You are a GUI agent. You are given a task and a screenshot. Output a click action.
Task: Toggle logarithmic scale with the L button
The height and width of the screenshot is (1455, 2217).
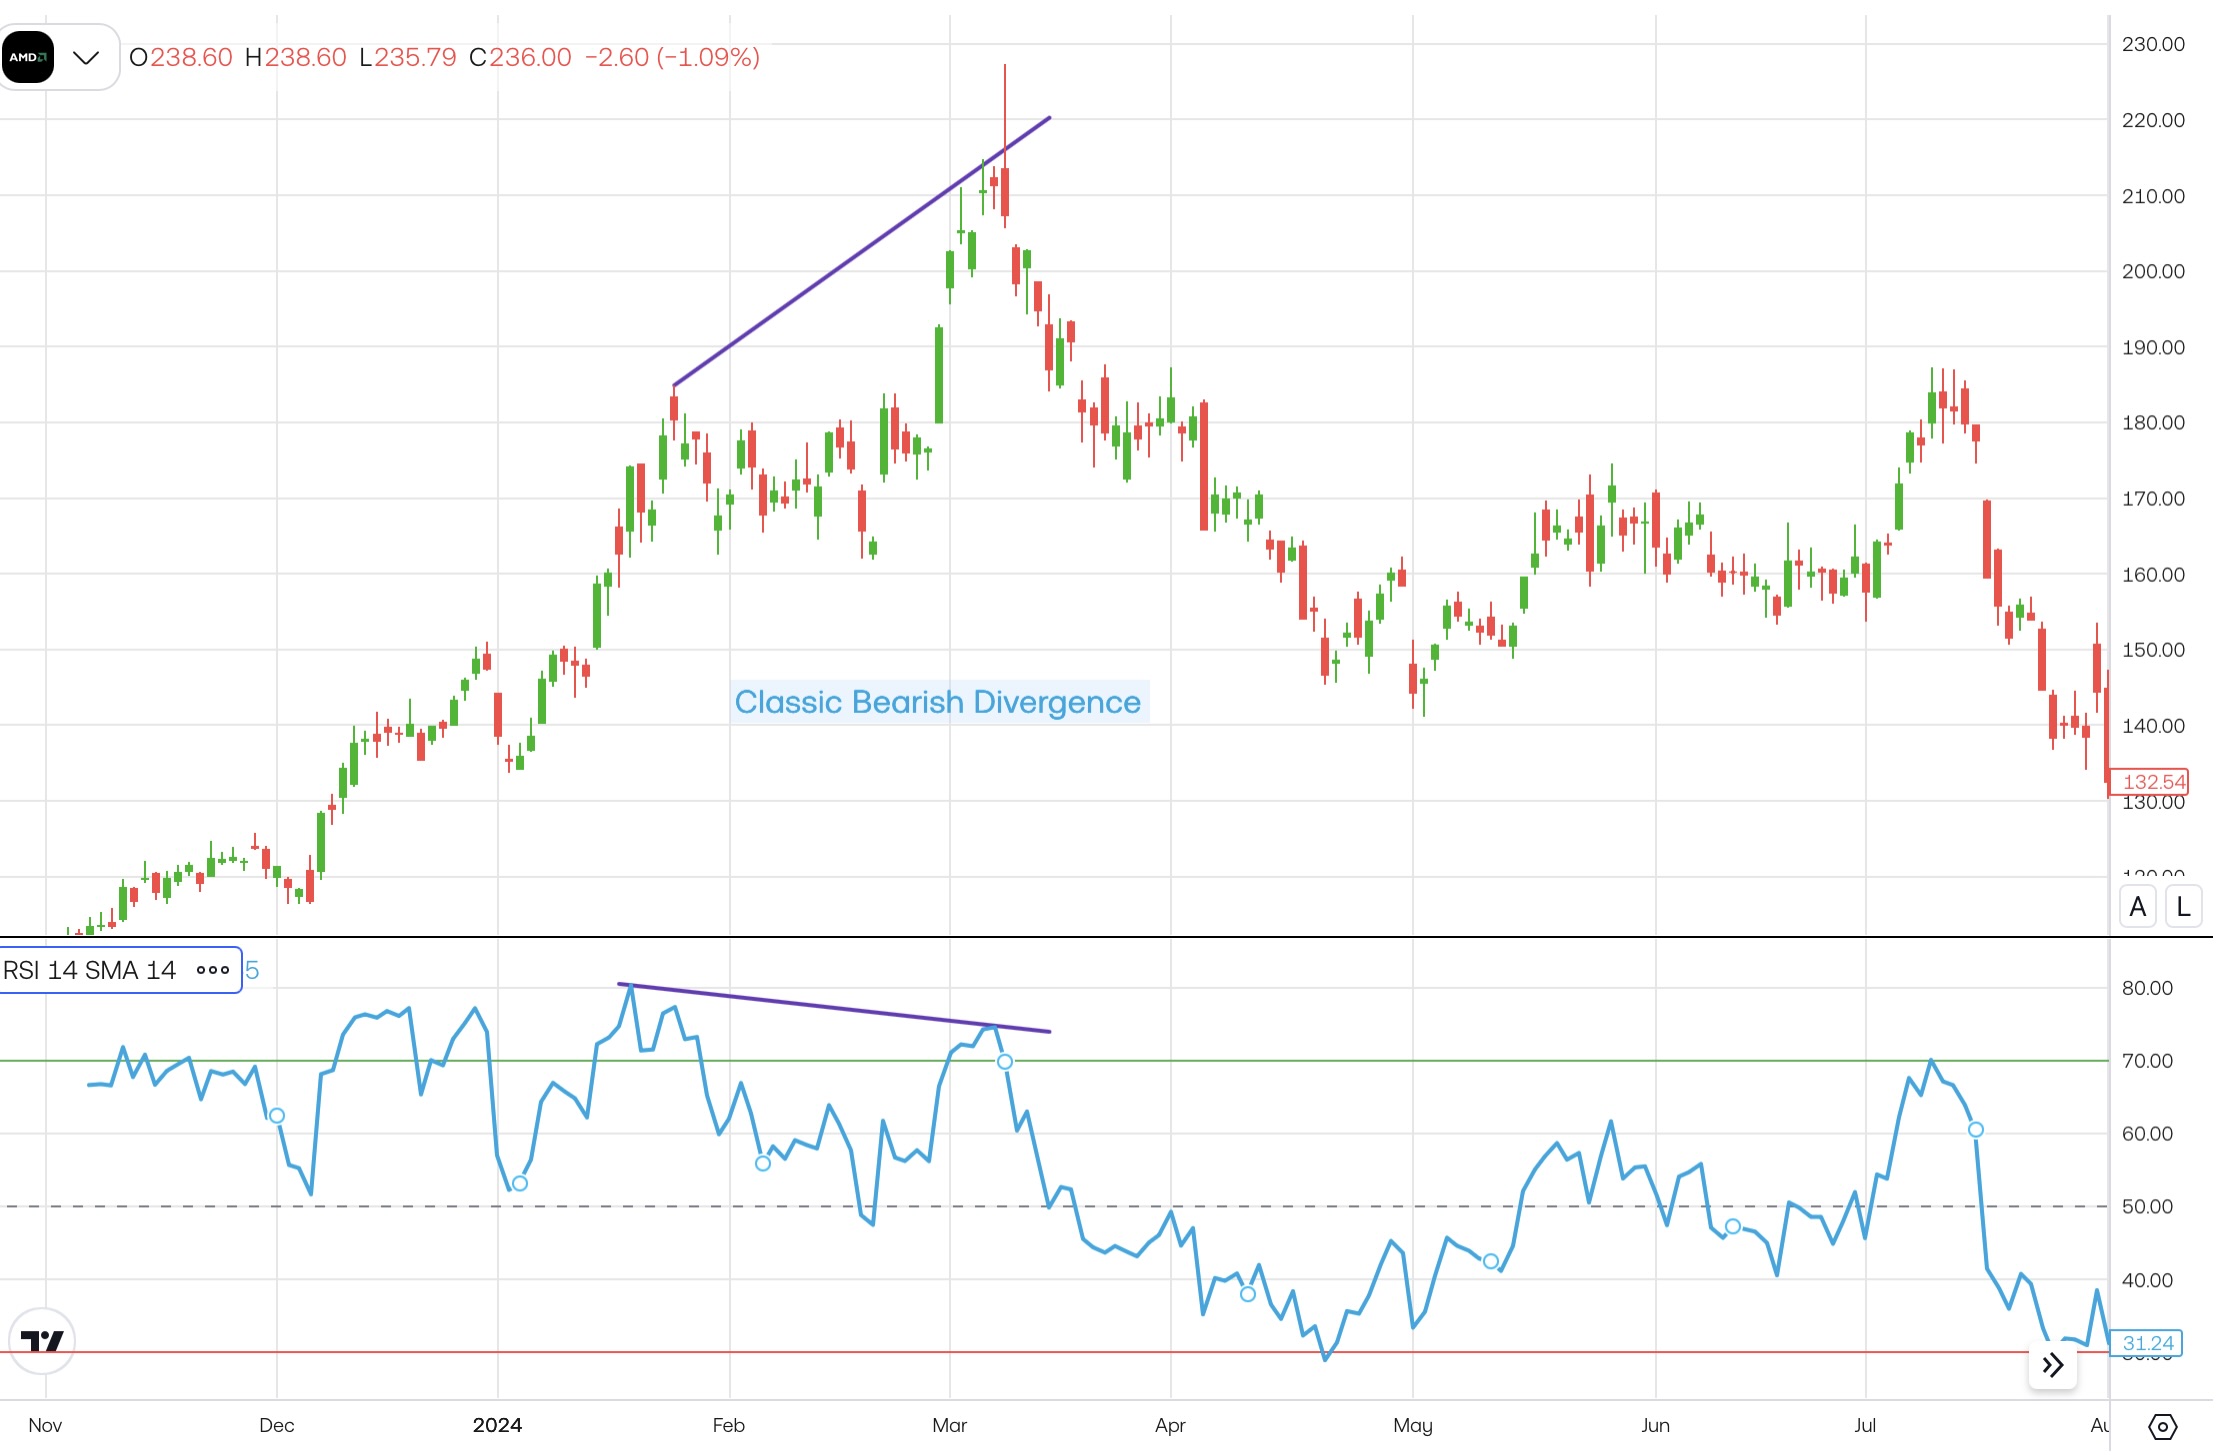2183,906
